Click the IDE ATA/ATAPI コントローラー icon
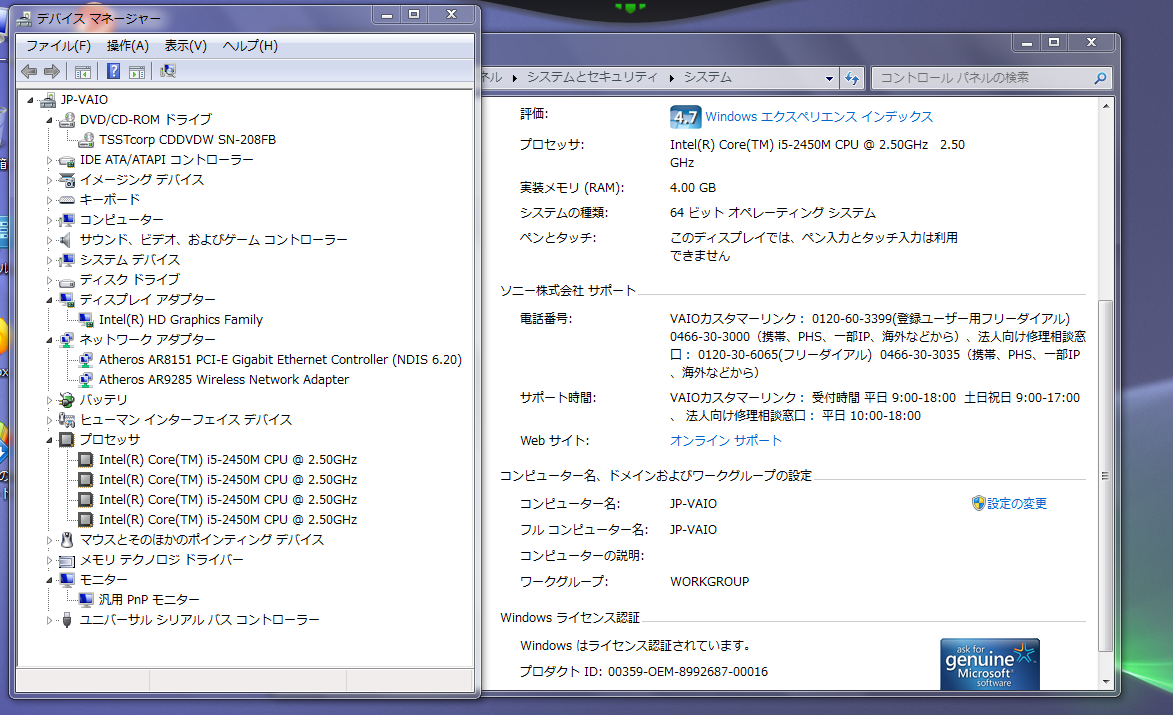 67,160
